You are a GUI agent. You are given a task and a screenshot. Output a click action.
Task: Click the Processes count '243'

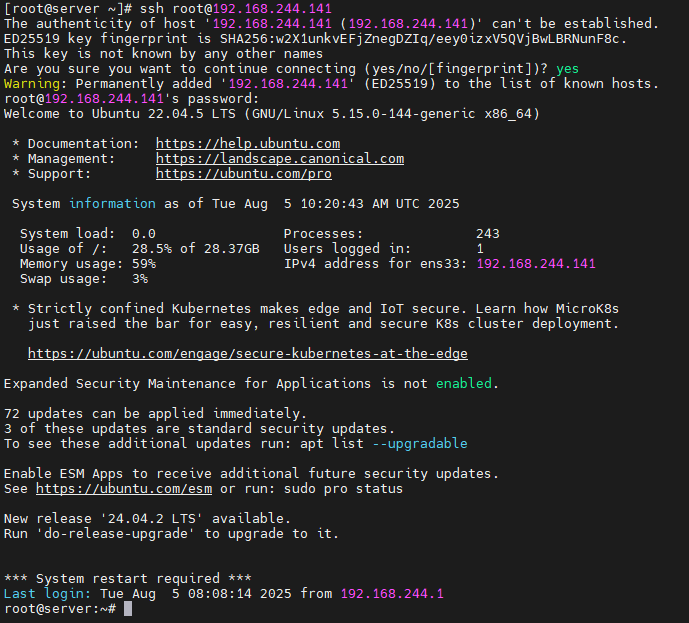488,234
